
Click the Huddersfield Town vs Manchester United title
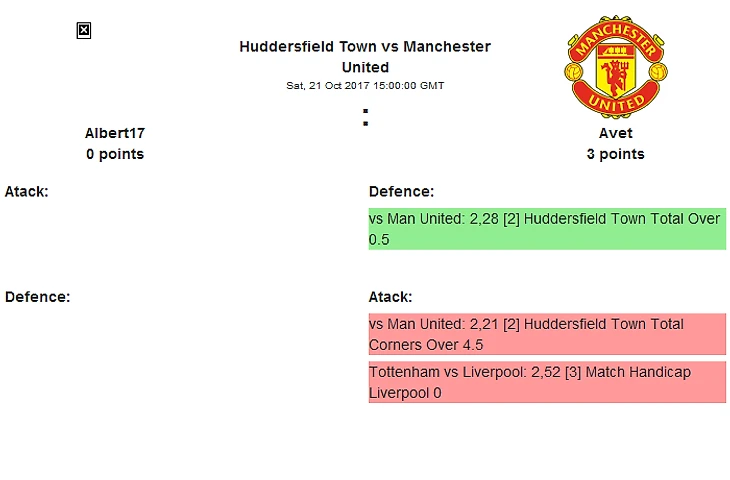[x=365, y=57]
